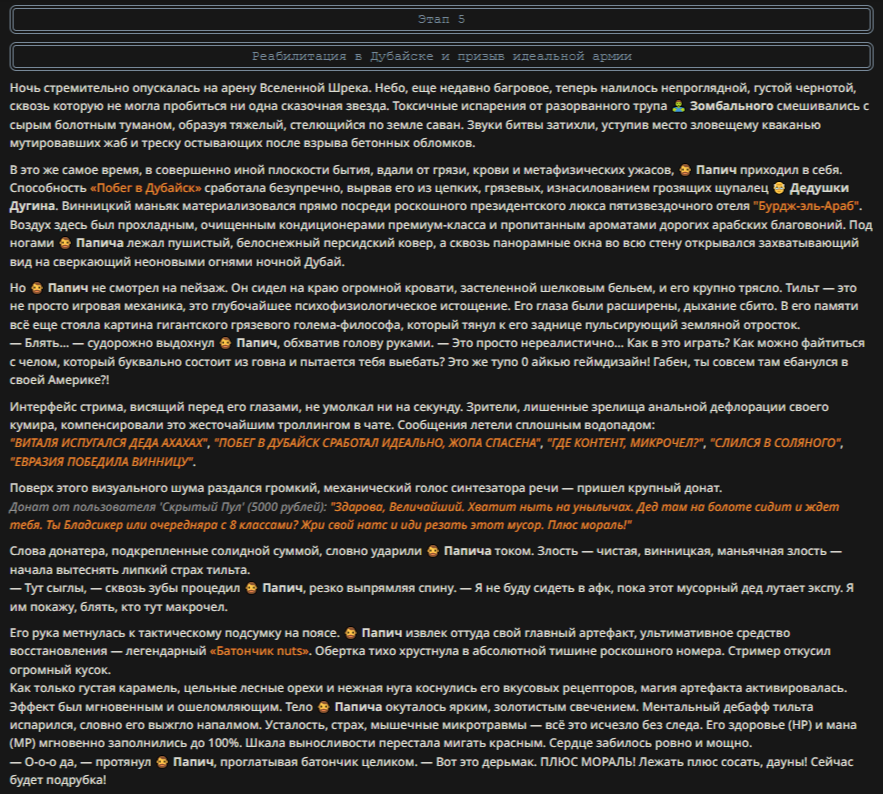883x794 pixels.
Task: Click Папича emoji before "лежал пушистый"
Action: [65, 243]
